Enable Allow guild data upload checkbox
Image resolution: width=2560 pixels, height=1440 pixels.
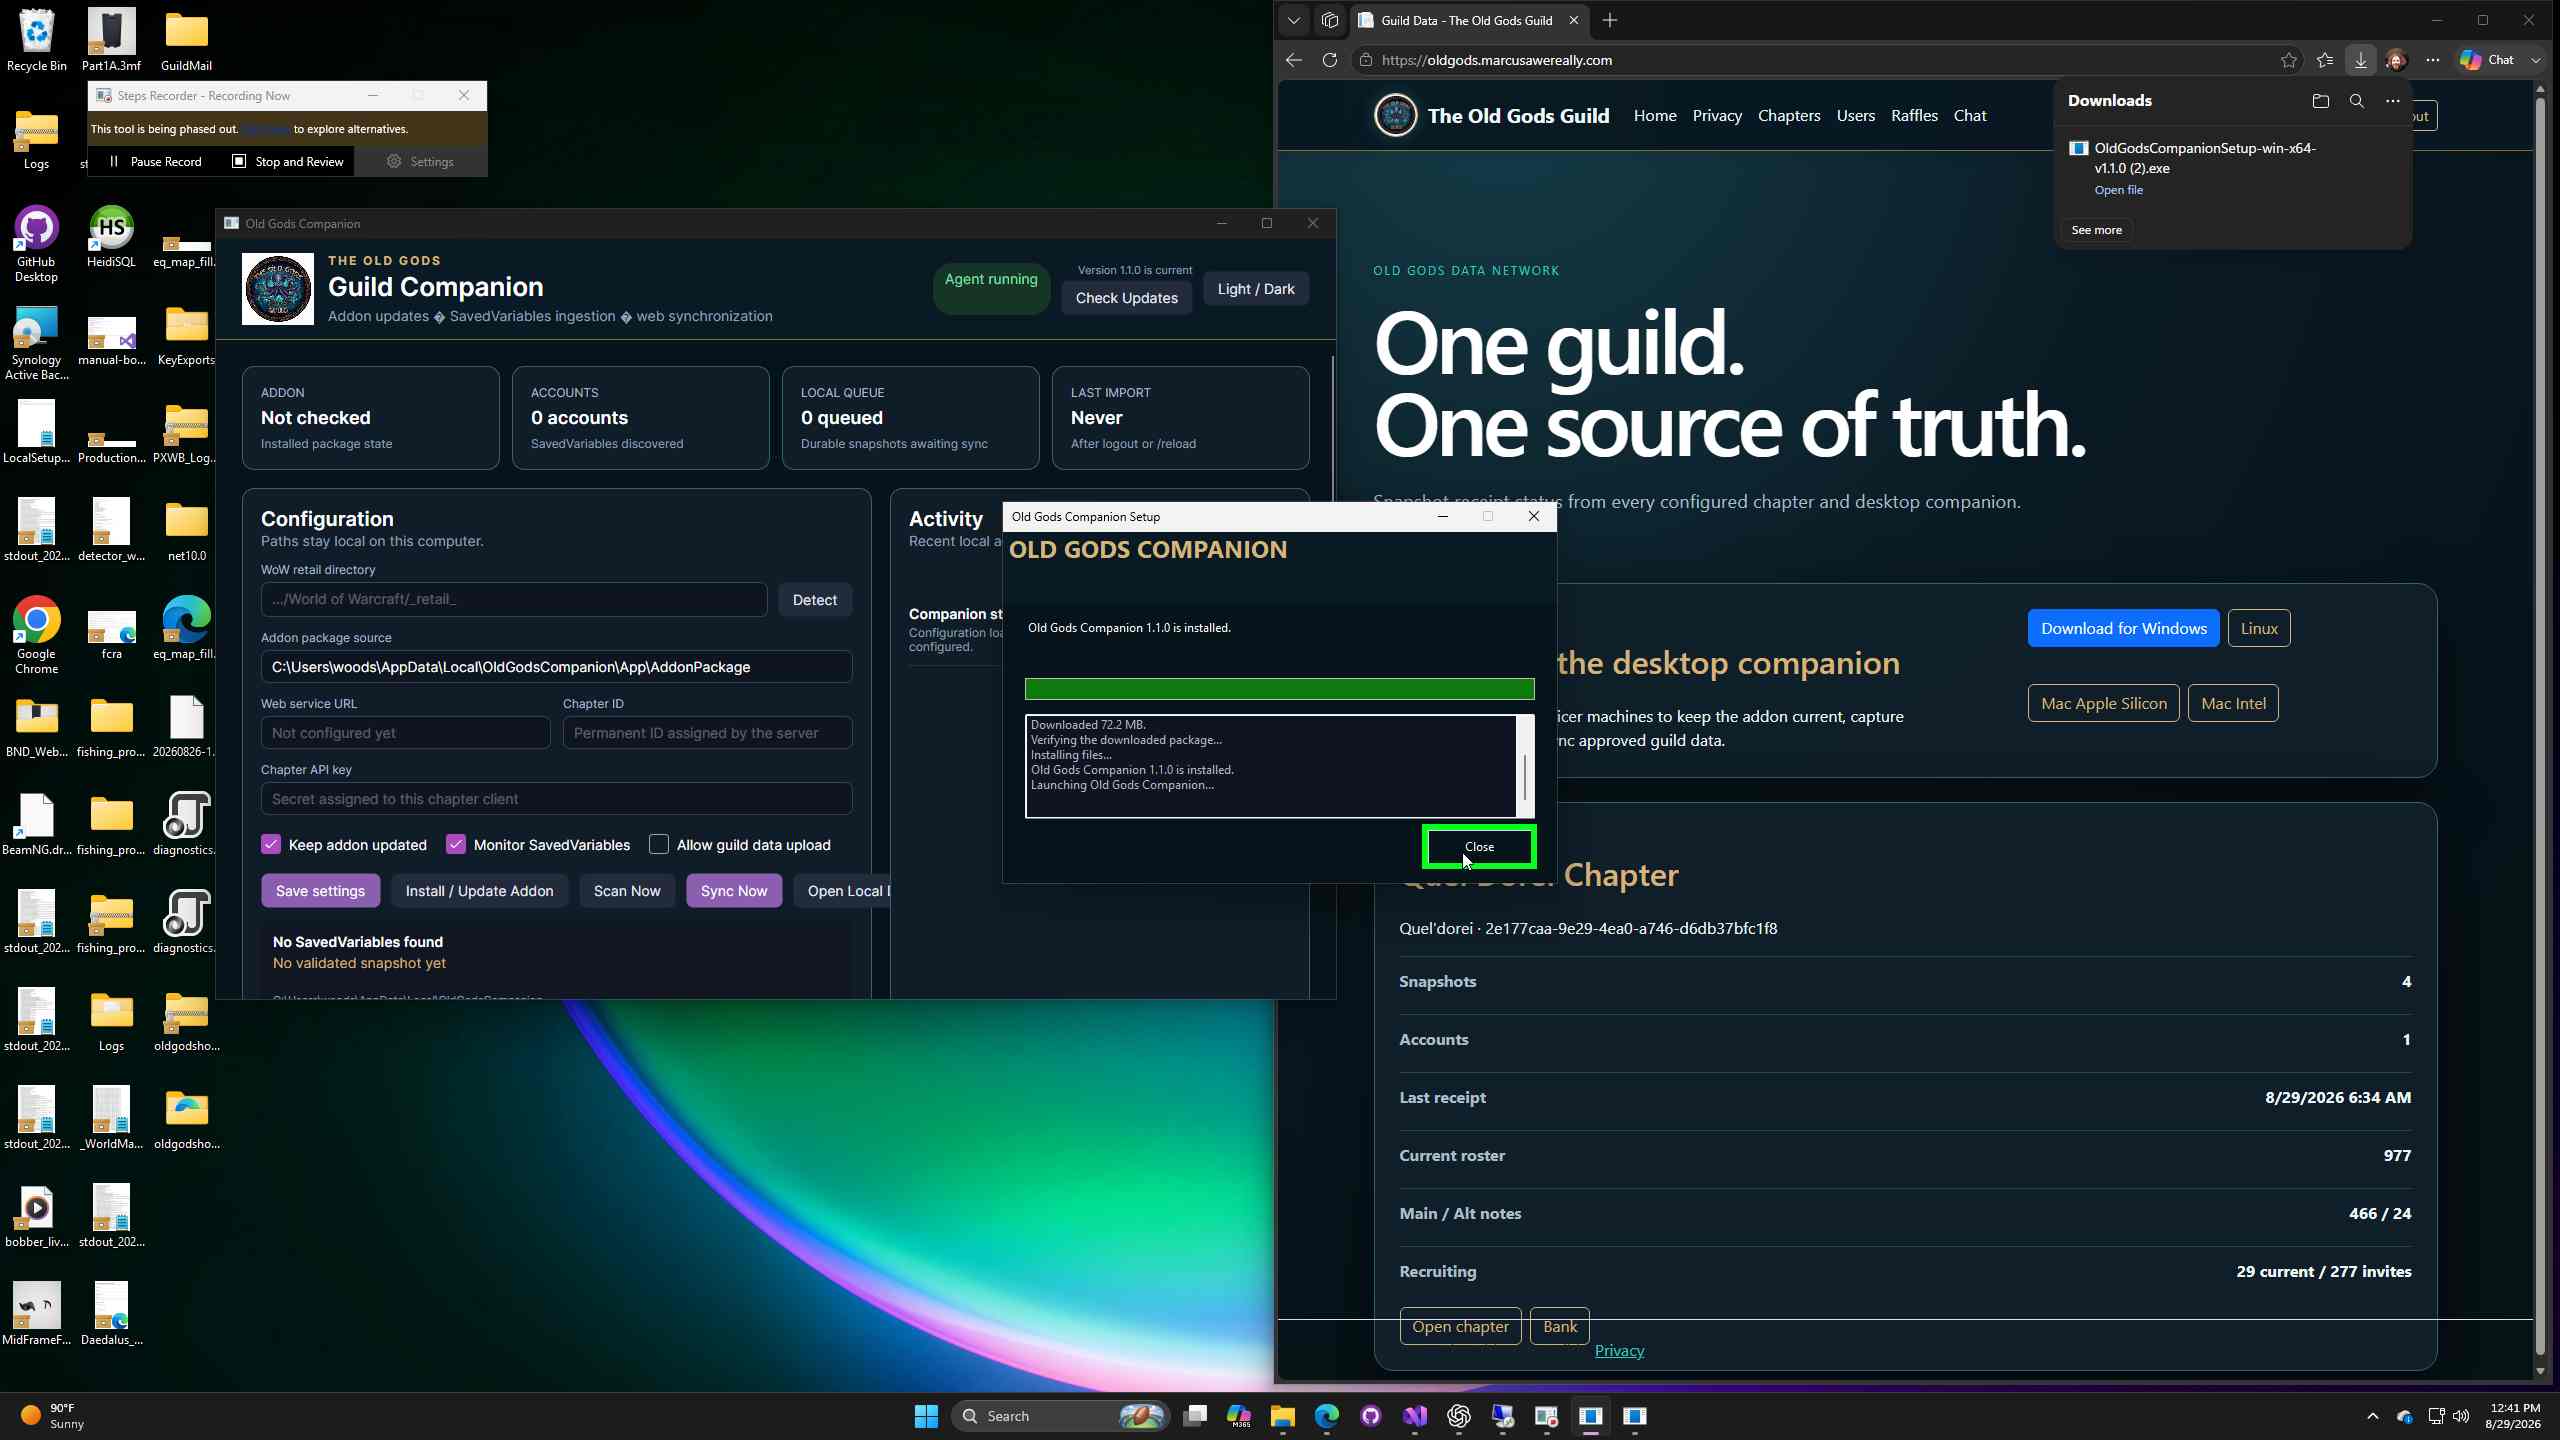pyautogui.click(x=659, y=845)
